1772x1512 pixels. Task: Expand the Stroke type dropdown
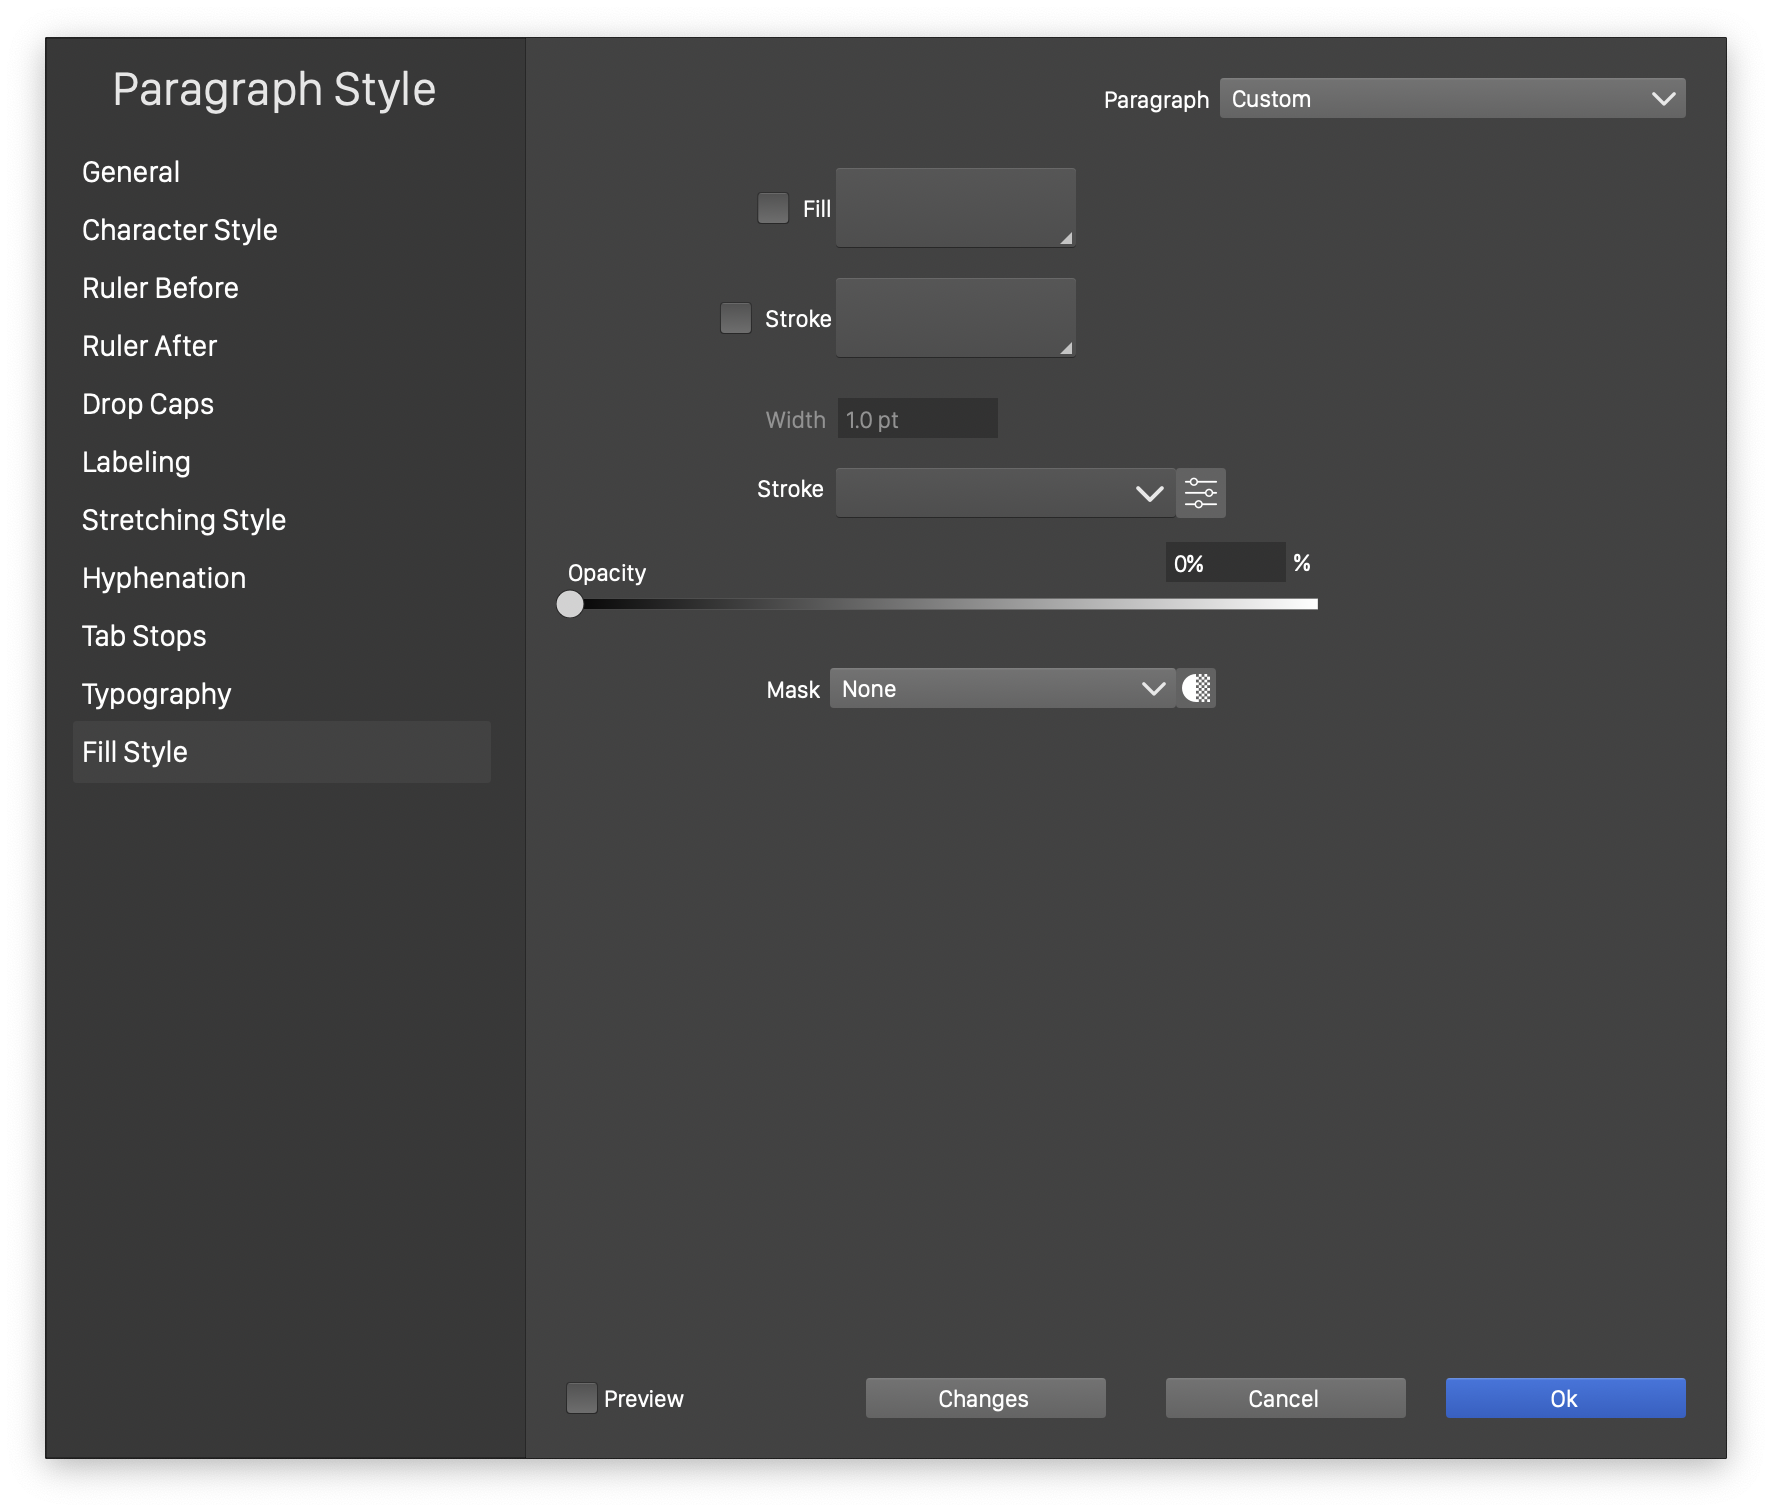(x=1004, y=493)
